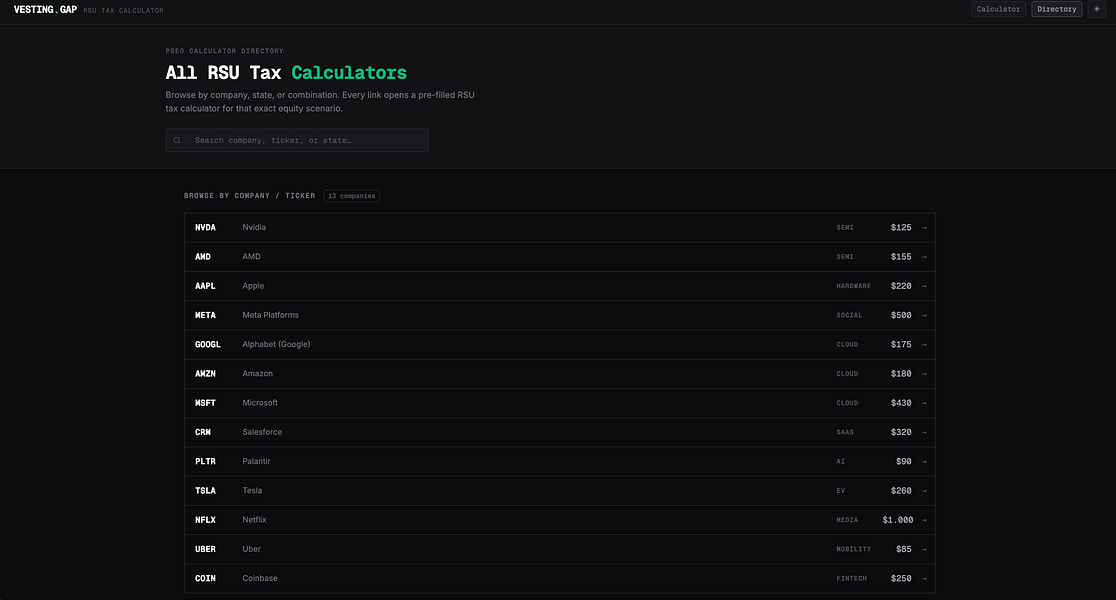Click the $90 price for PLTR
Viewport: 1116px width, 600px height.
[904, 461]
